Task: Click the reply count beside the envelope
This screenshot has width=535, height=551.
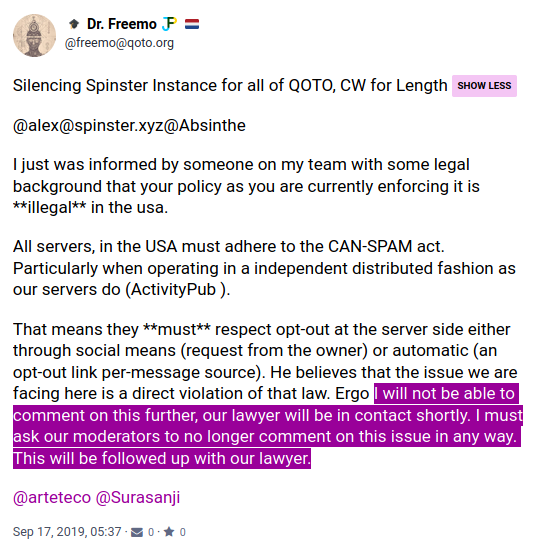Action: pos(151,532)
